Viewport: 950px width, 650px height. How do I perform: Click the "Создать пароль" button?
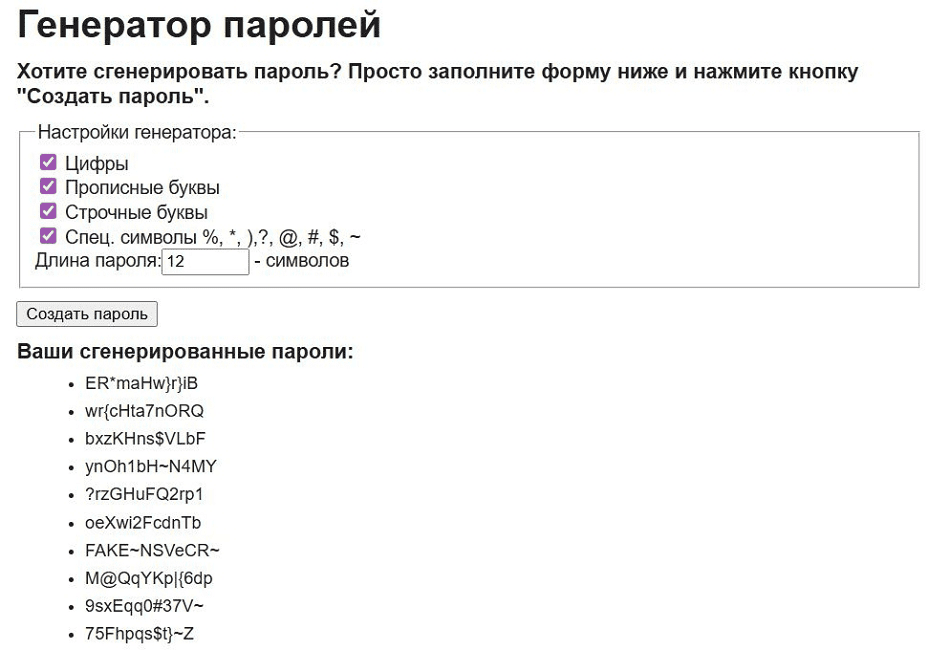tap(85, 313)
